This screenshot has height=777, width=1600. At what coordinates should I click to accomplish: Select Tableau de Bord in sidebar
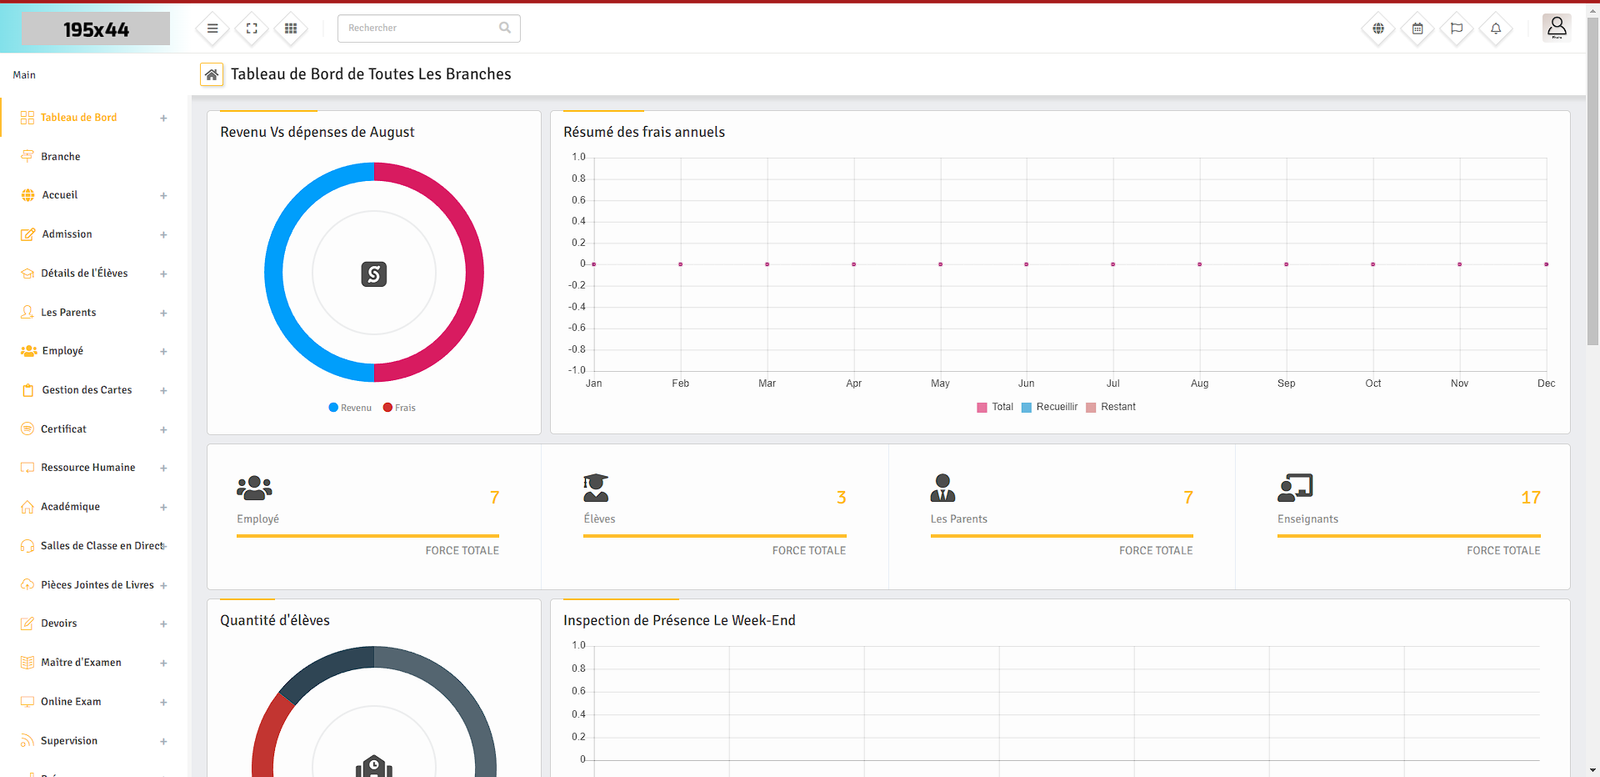[x=78, y=118]
